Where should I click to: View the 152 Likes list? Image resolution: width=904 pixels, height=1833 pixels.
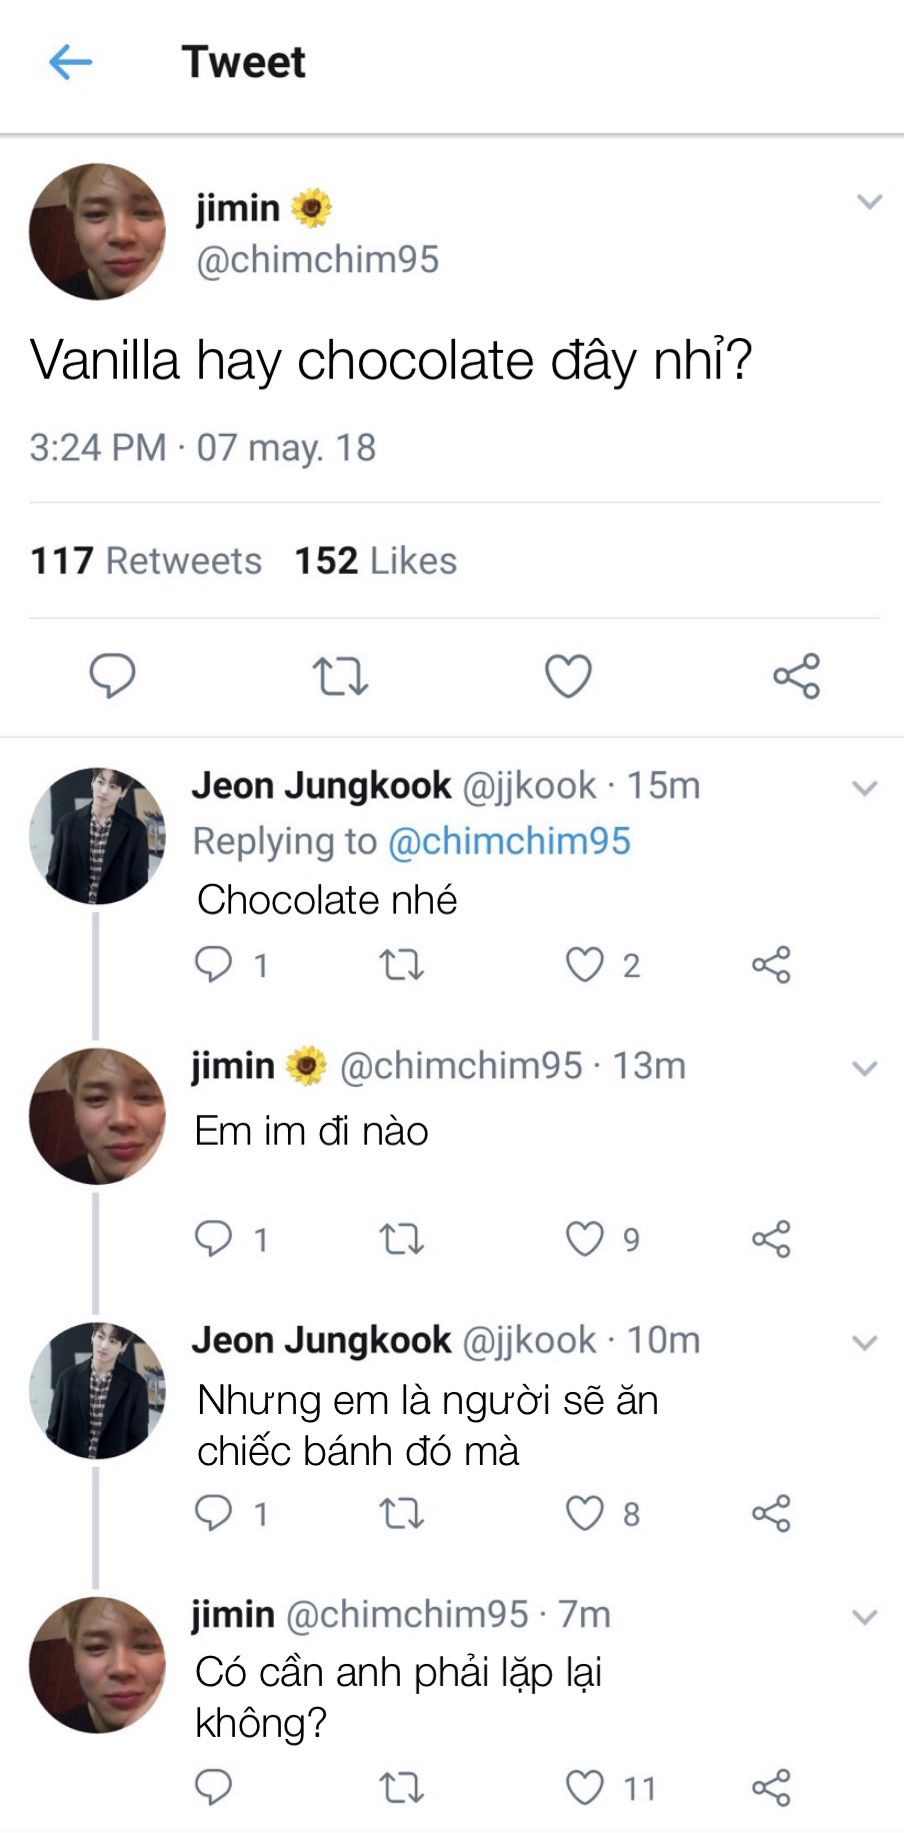pyautogui.click(x=375, y=561)
